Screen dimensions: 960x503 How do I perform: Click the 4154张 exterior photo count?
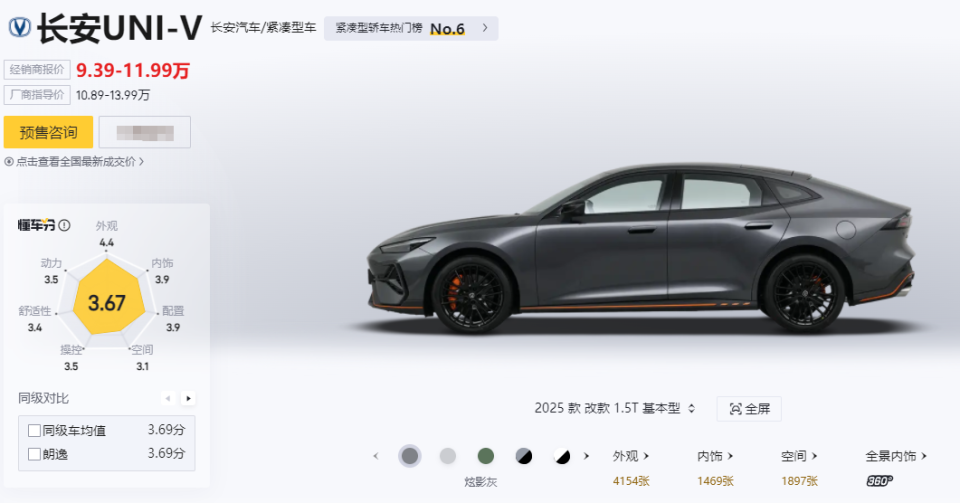coord(631,481)
